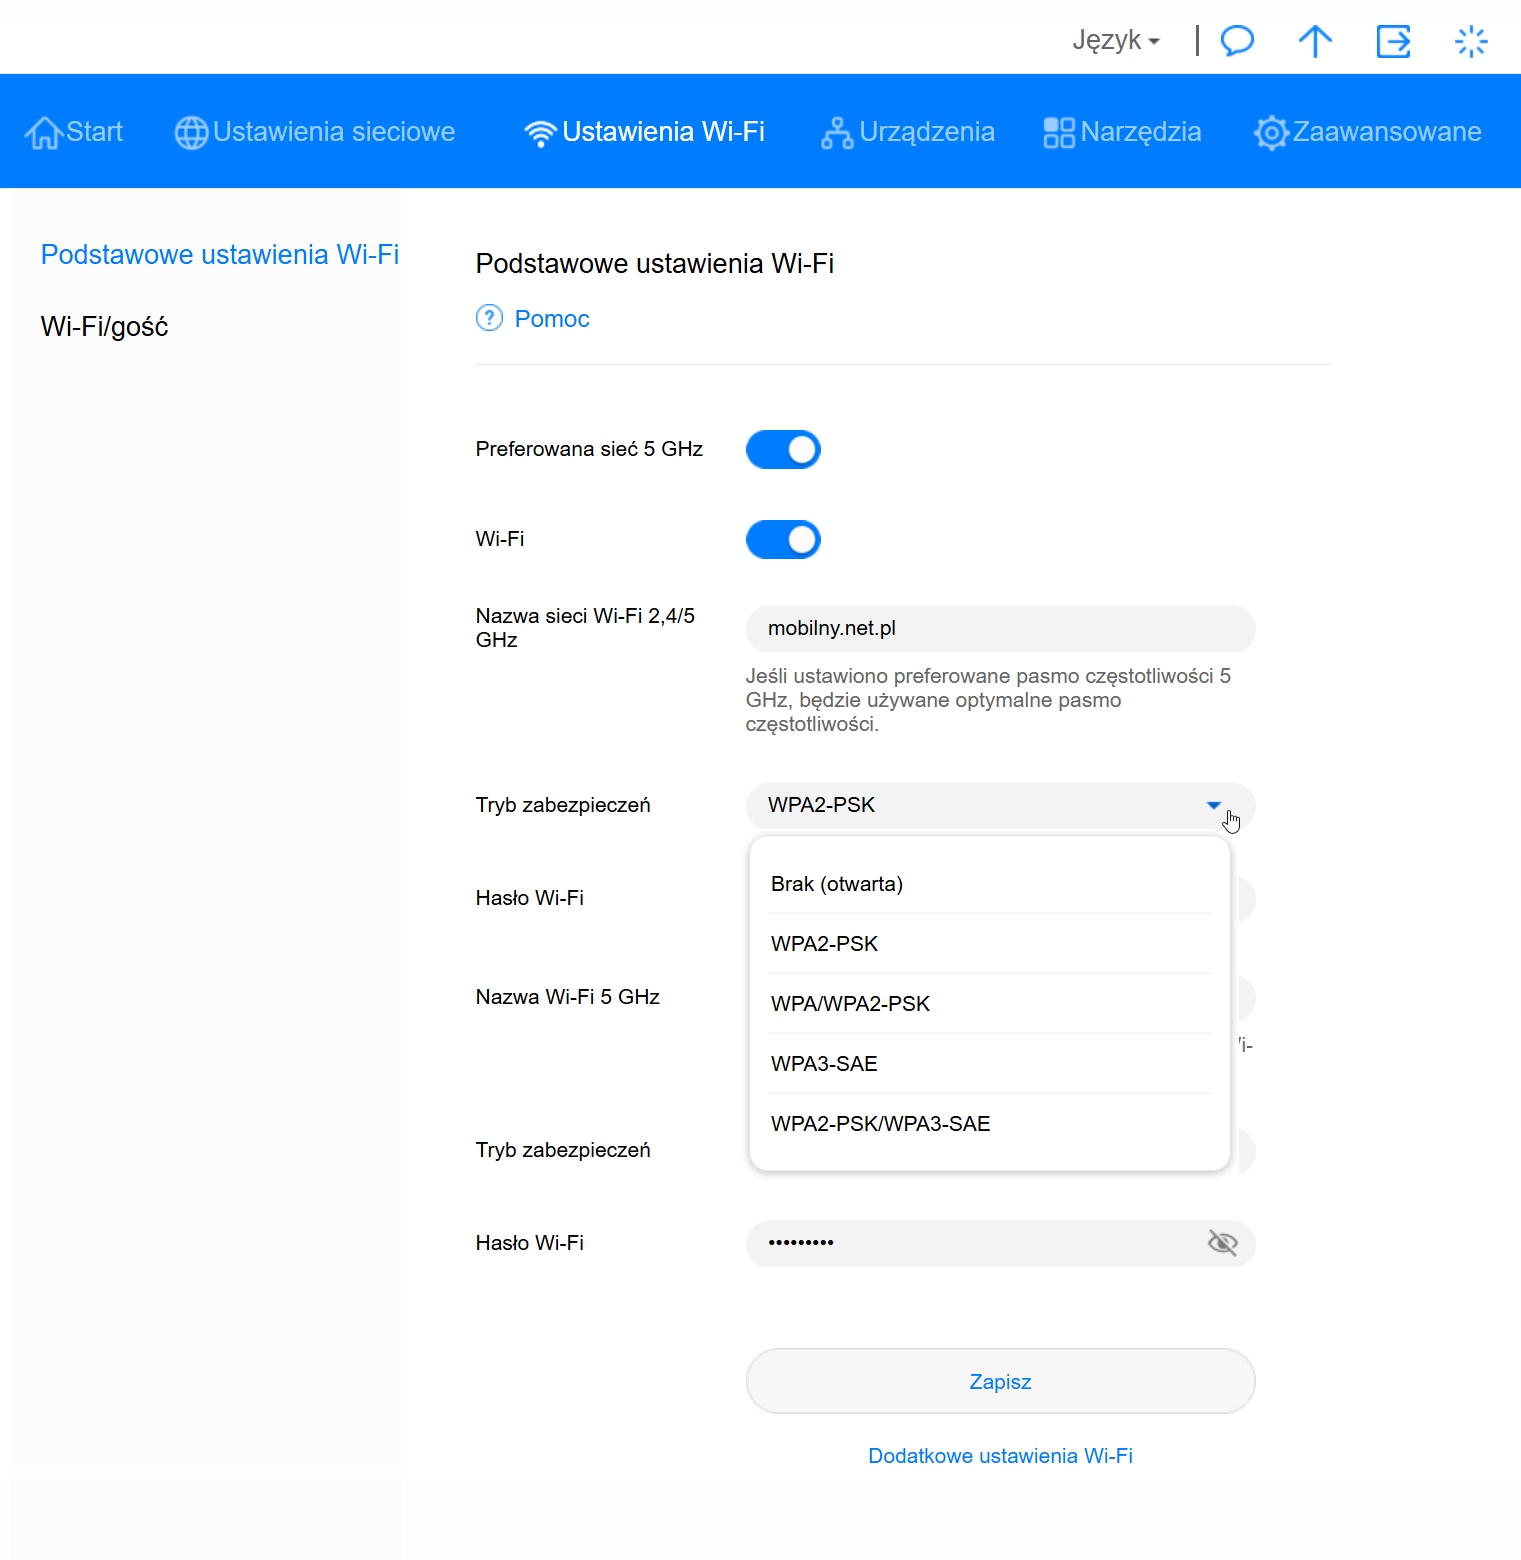Click the Wi-Fi network name field
The height and width of the screenshot is (1560, 1521).
click(x=1000, y=629)
